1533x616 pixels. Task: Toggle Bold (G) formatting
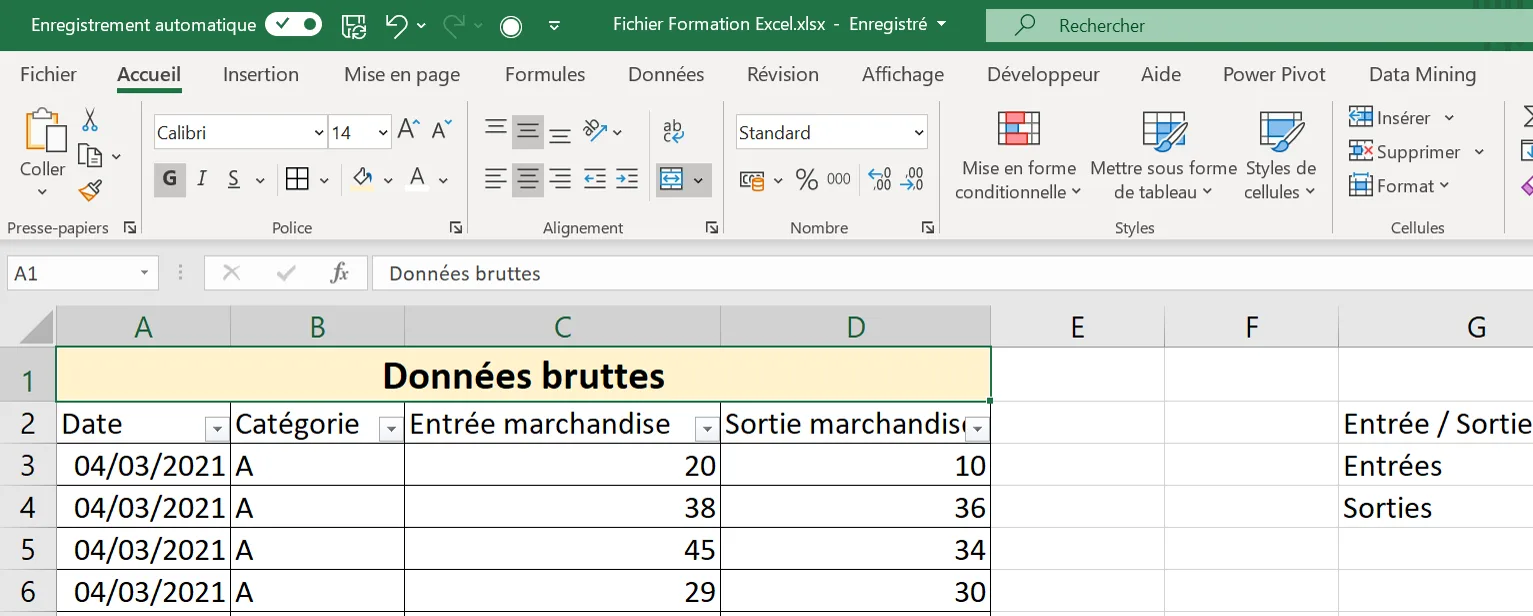[170, 179]
